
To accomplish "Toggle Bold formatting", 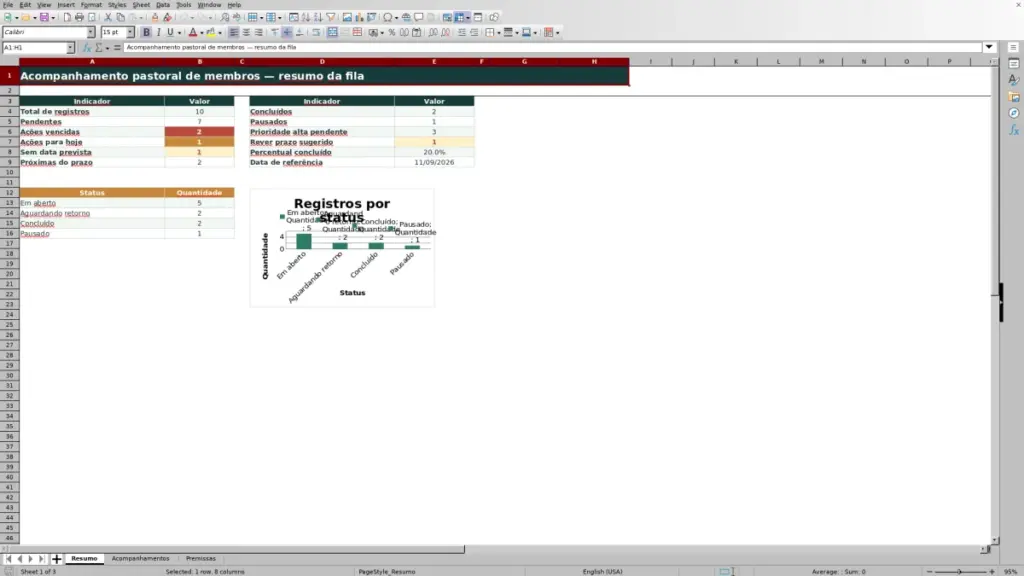I will pyautogui.click(x=146, y=33).
